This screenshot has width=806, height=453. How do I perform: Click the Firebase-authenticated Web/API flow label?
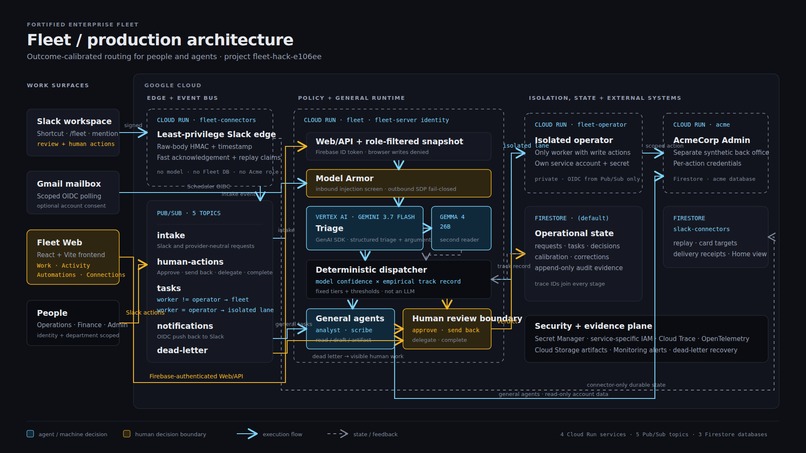pos(196,376)
